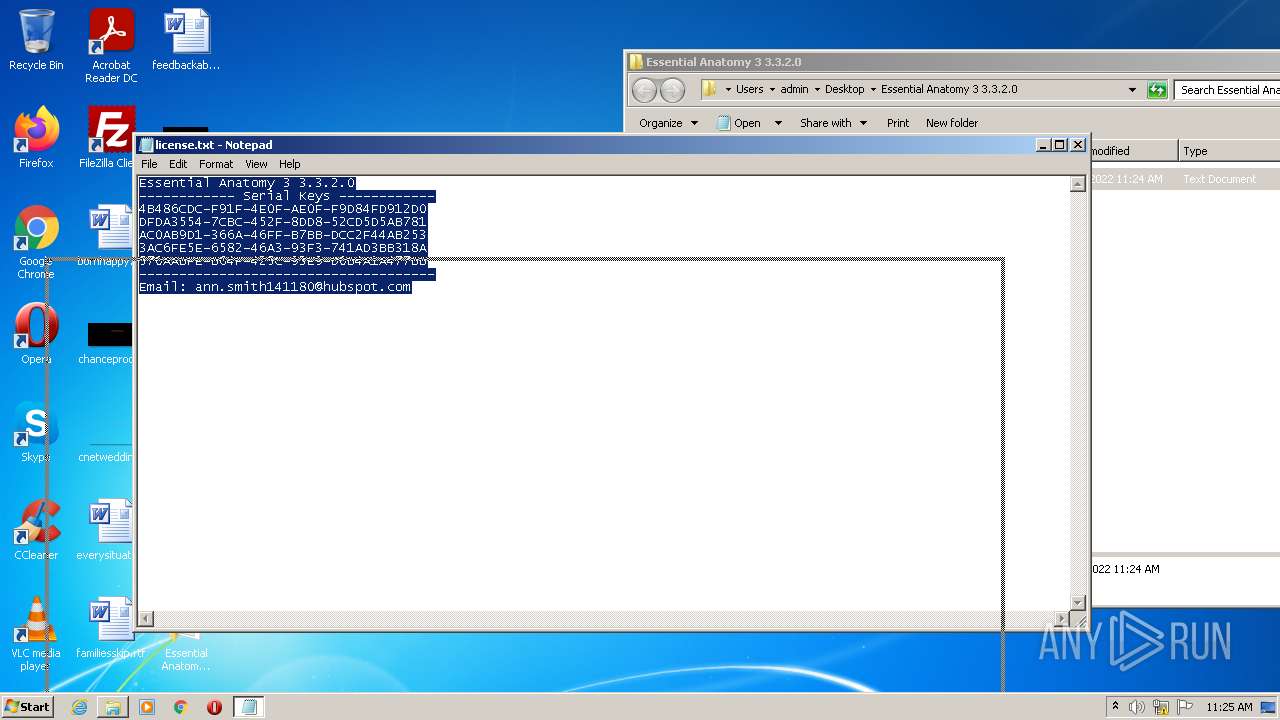This screenshot has height=720, width=1280.
Task: Click Print in the Explorer toolbar
Action: tap(898, 123)
